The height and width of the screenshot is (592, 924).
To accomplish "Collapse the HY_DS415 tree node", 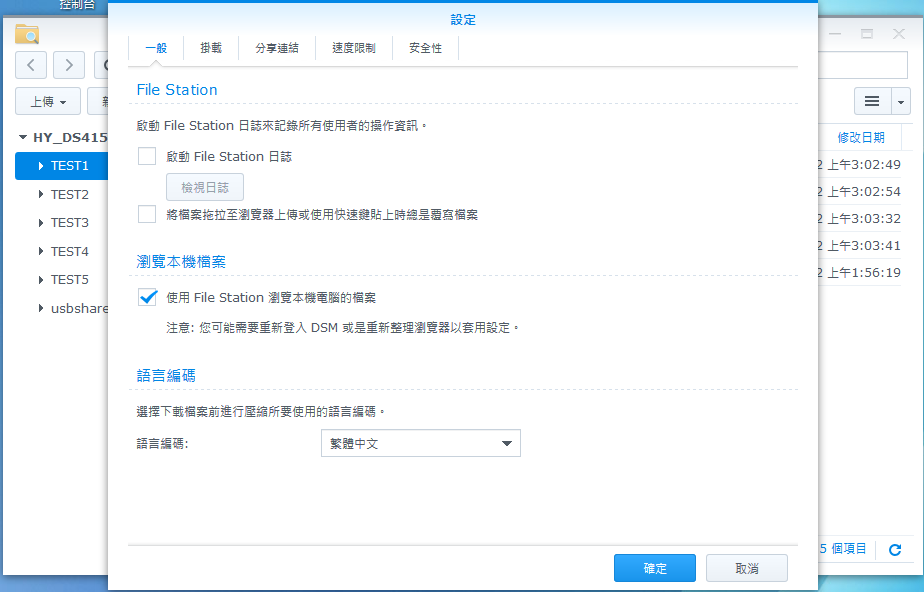I will [23, 137].
